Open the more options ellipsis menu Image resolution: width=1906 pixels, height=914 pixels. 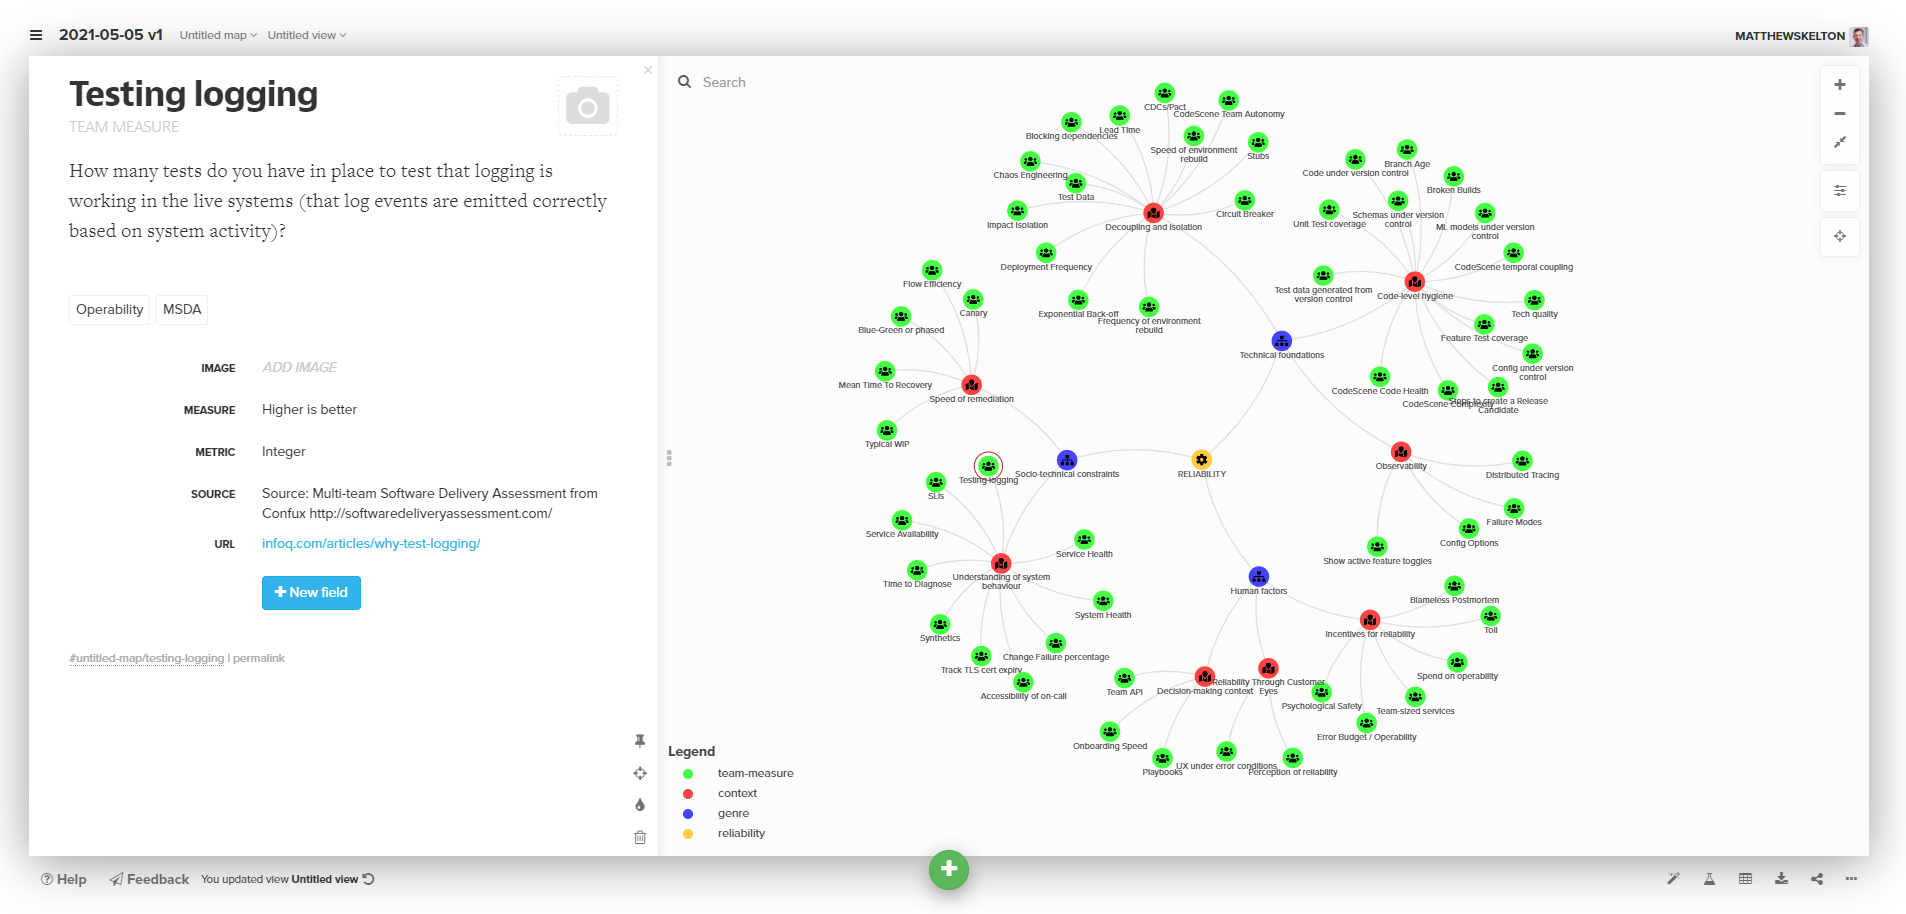[1852, 879]
